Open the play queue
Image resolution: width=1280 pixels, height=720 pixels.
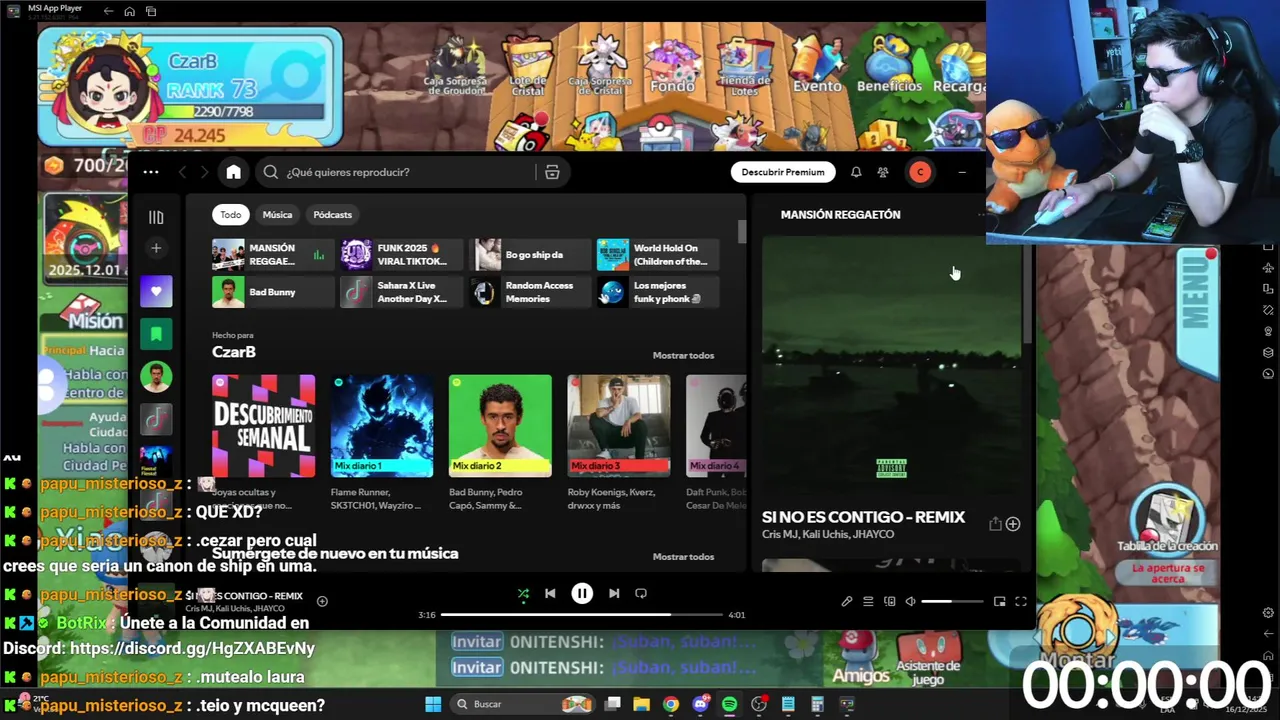click(868, 601)
